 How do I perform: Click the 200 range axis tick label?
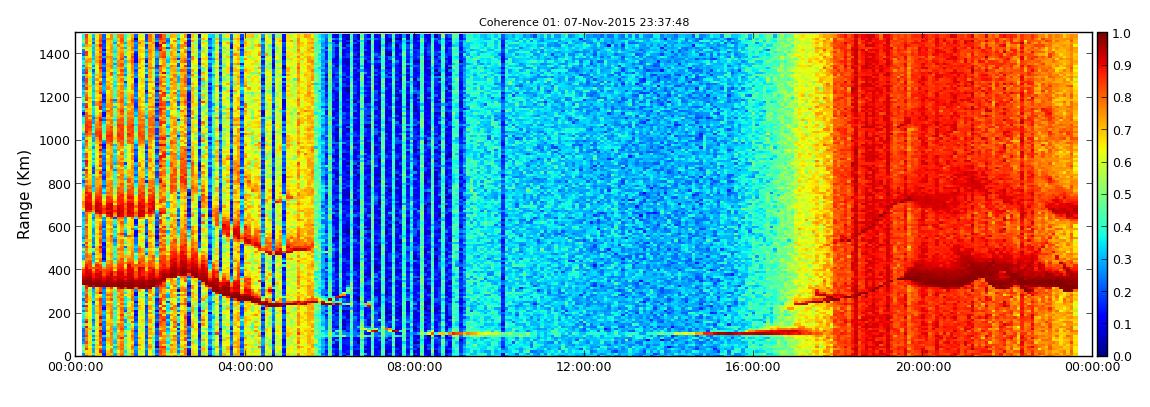pos(60,313)
